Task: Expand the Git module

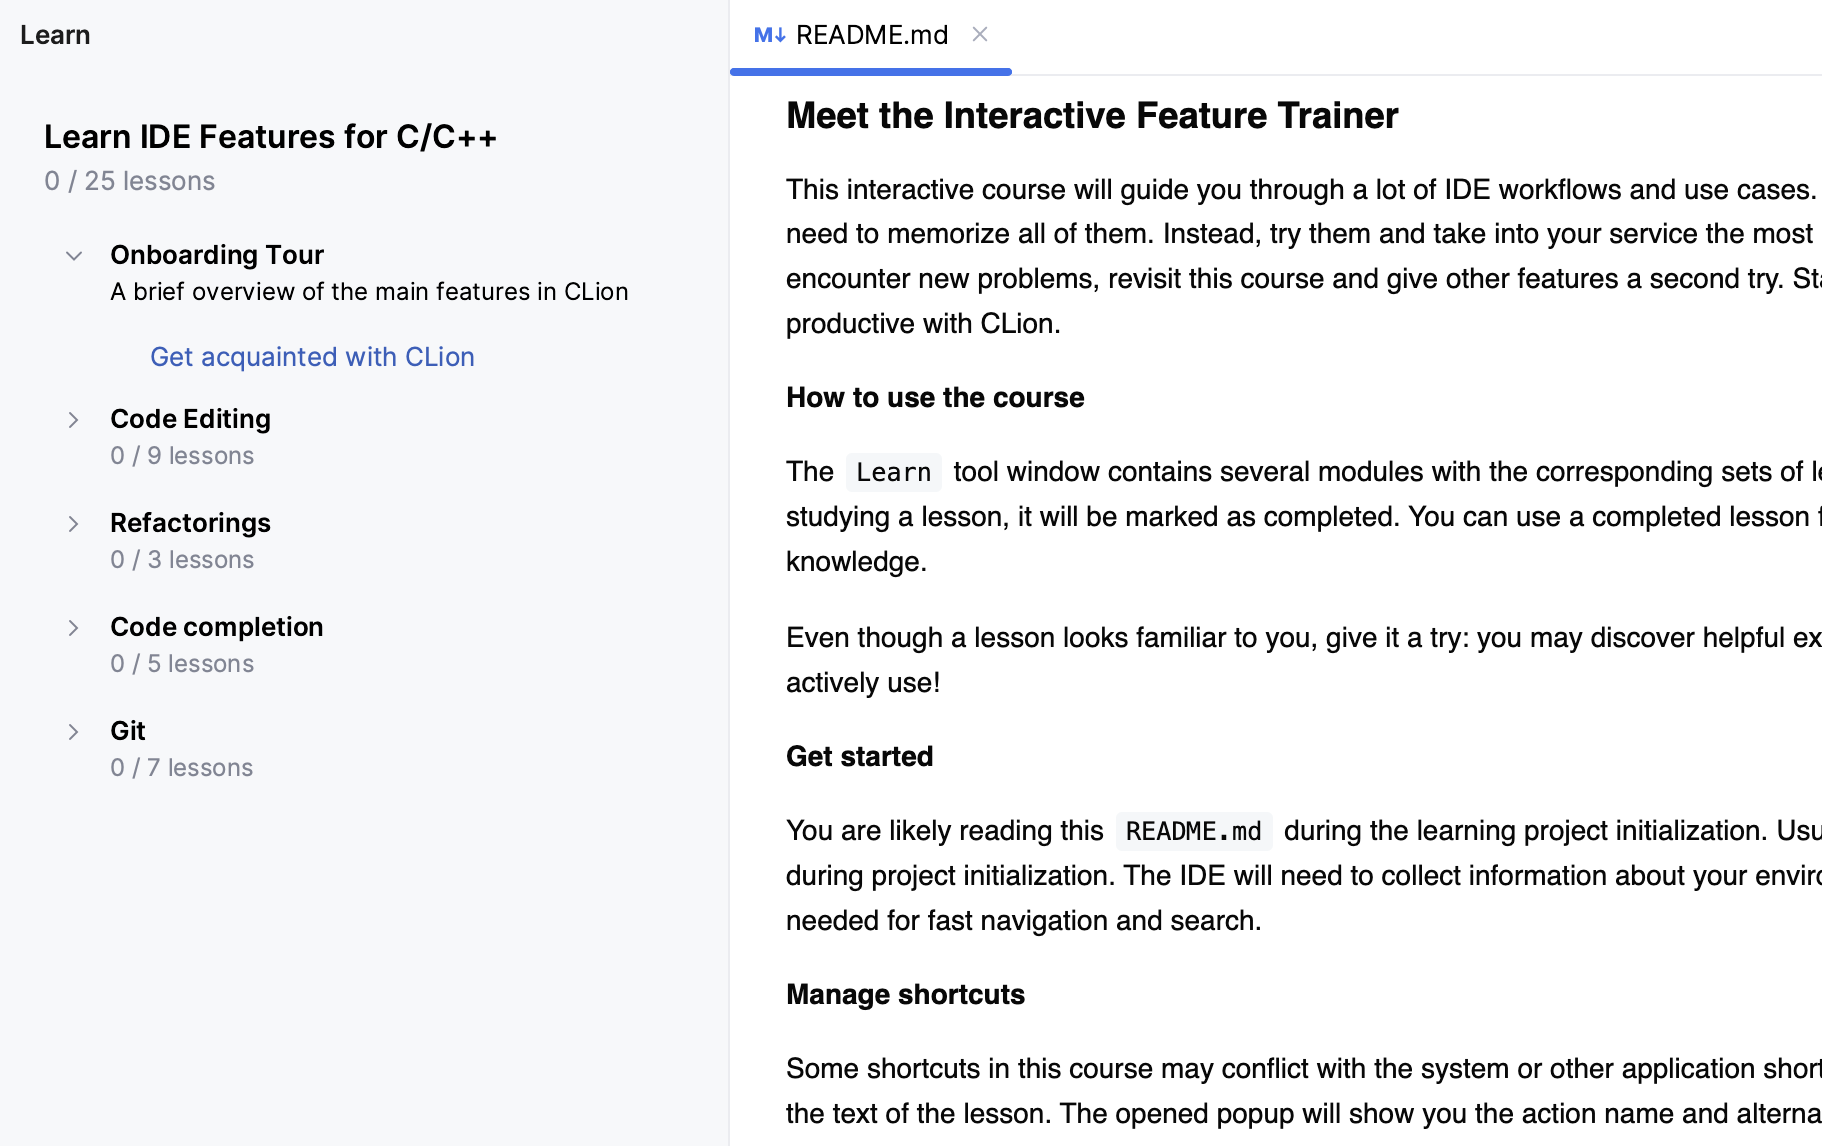Action: pos(73,731)
